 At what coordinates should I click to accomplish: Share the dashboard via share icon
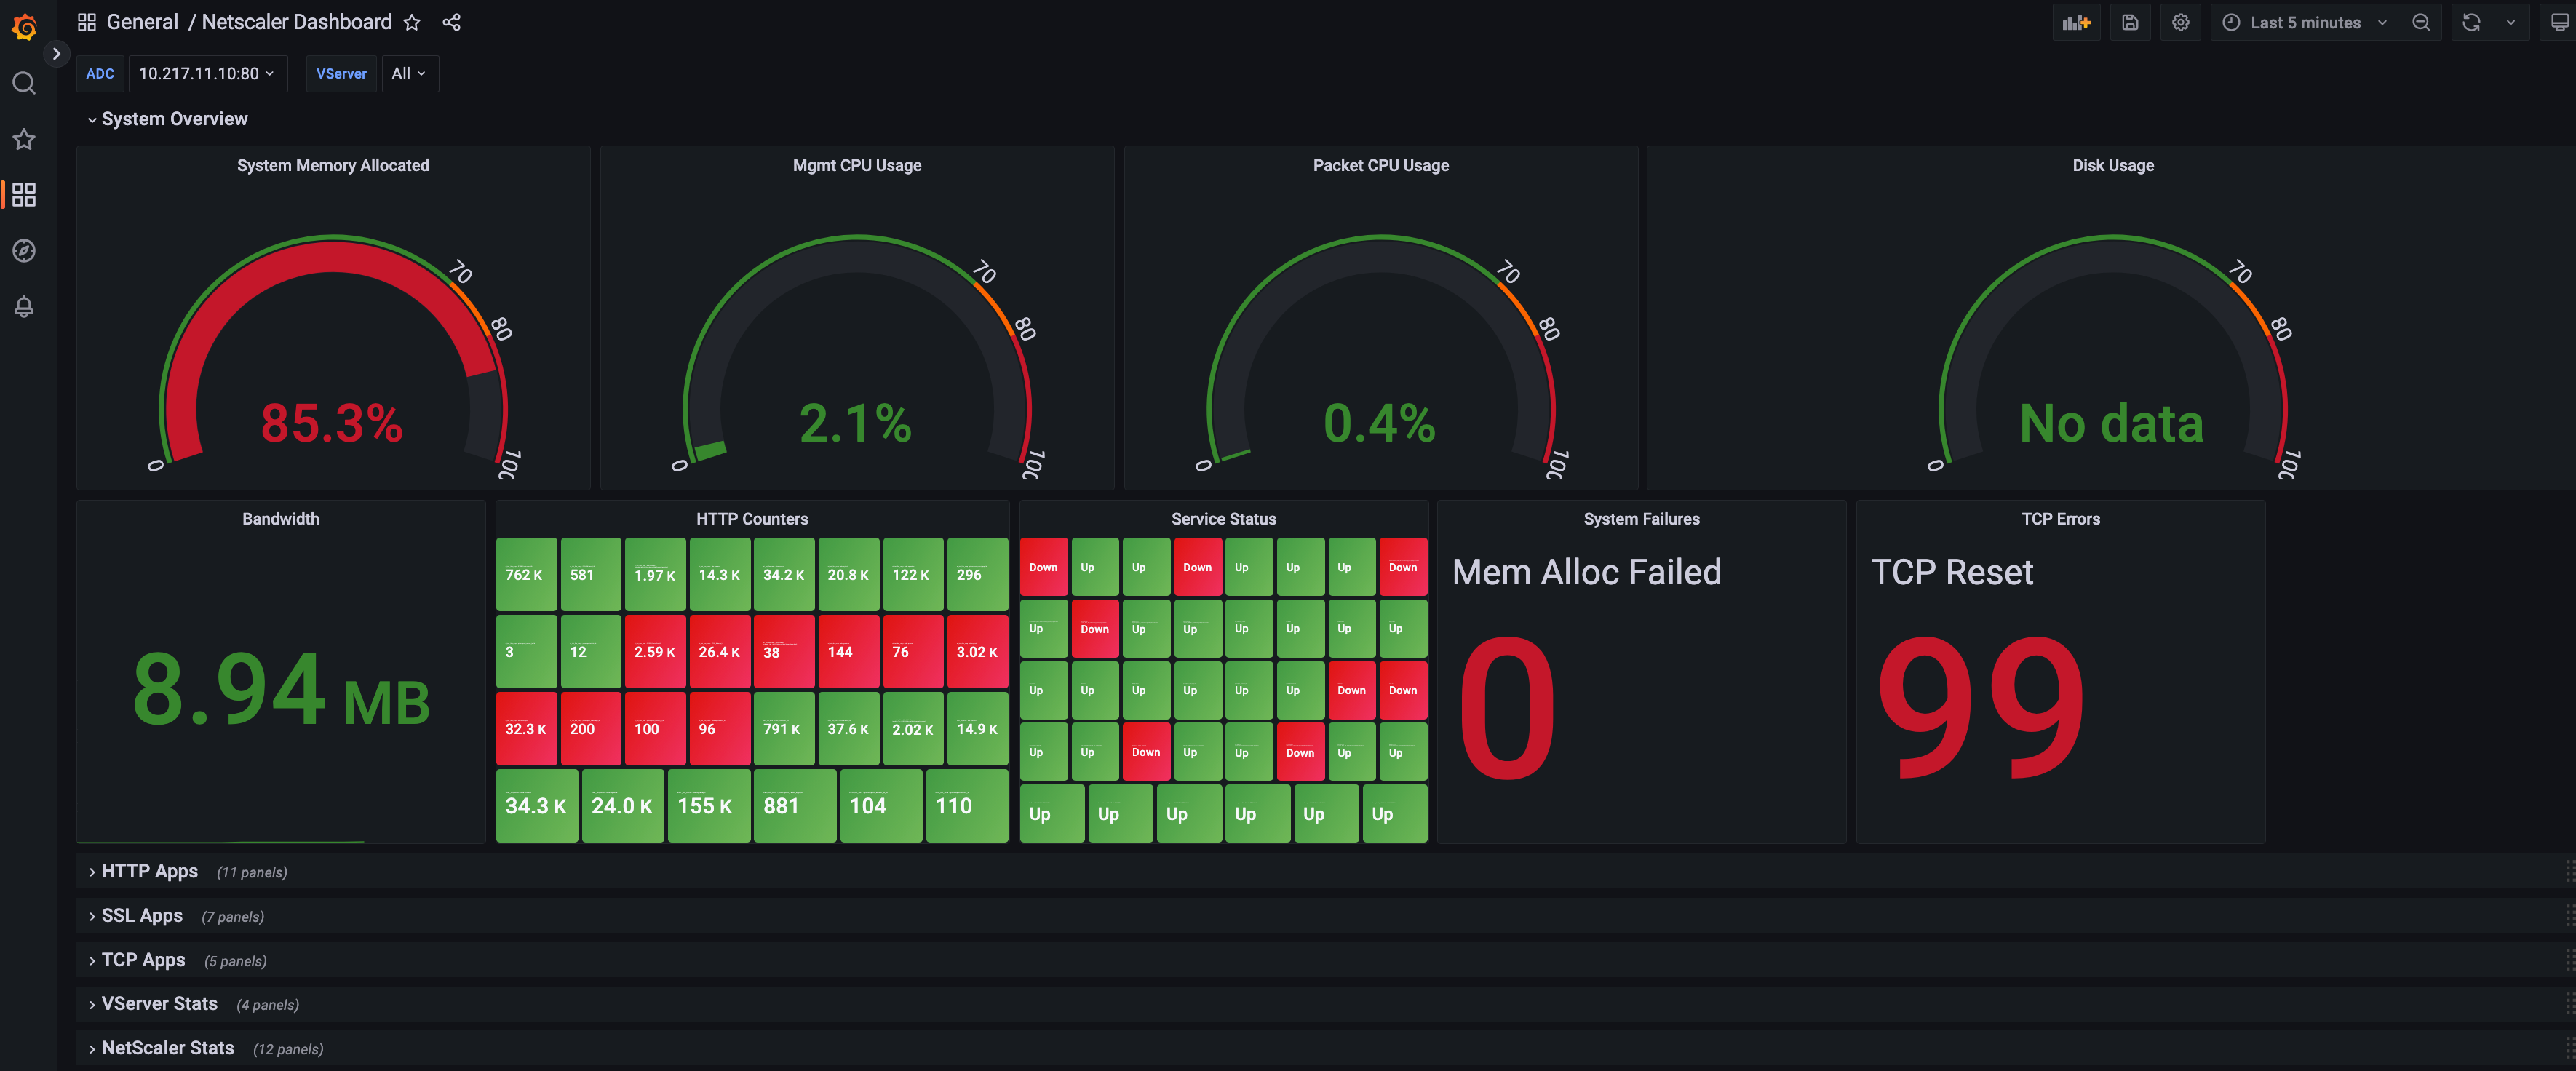point(452,22)
